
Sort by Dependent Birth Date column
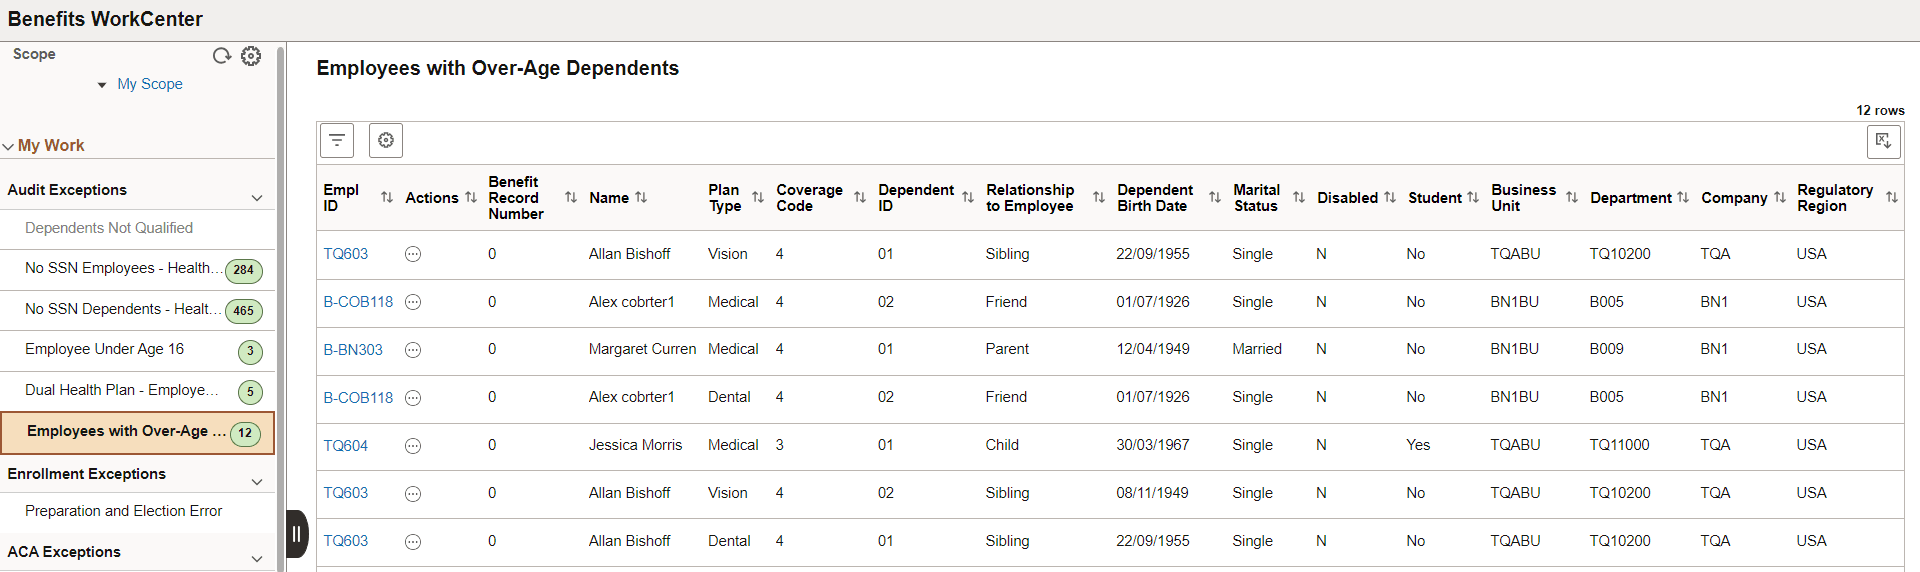[1214, 198]
